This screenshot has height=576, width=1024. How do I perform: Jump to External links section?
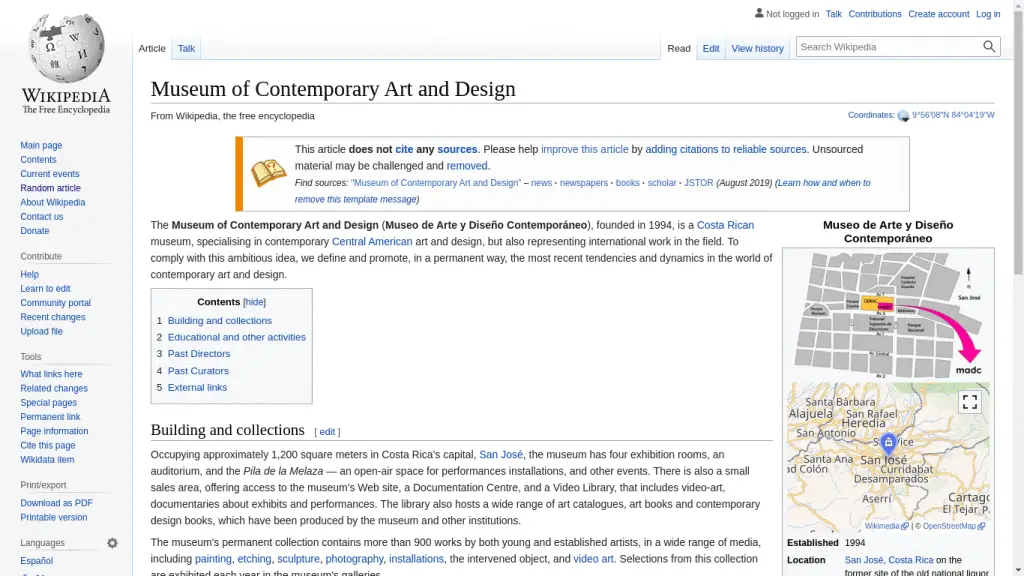(197, 387)
